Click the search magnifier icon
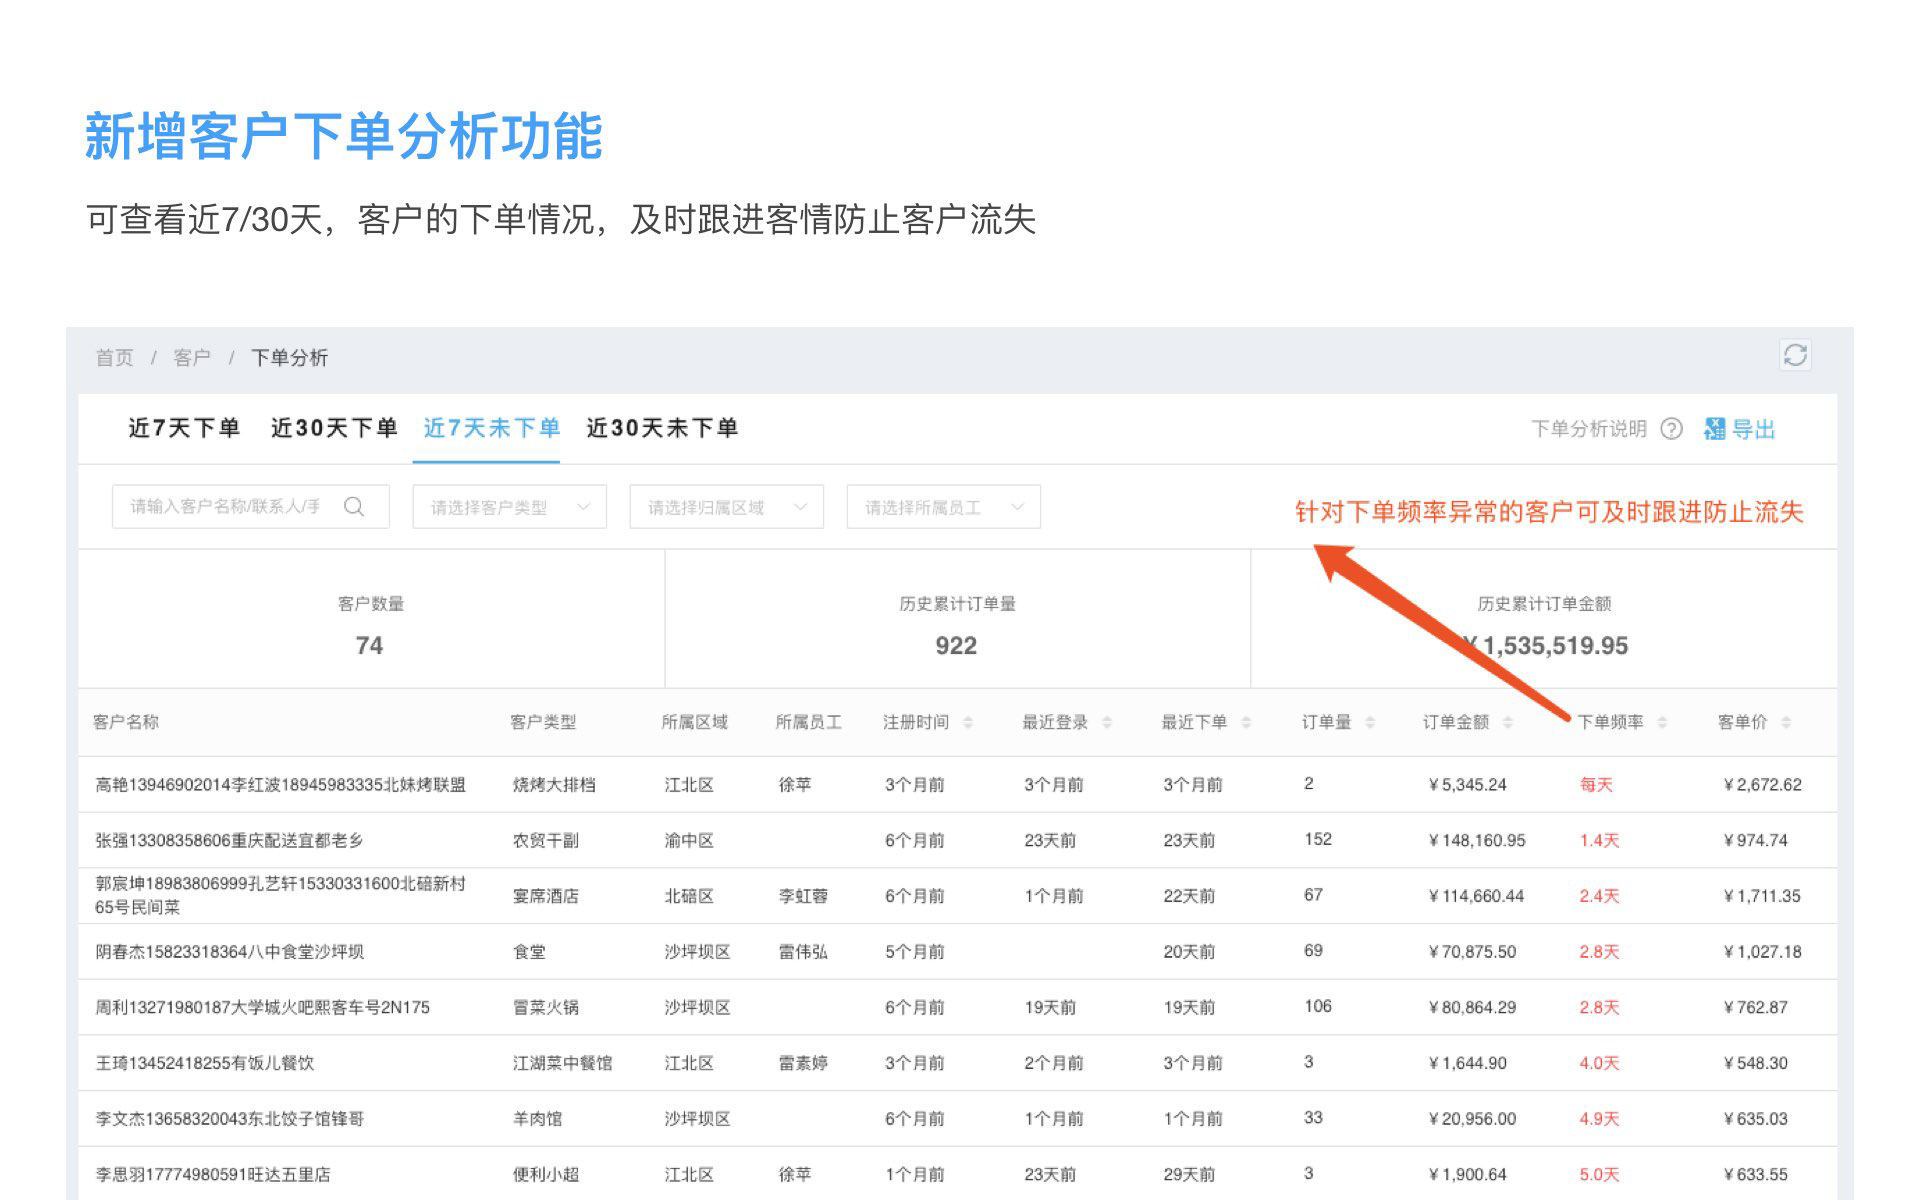The image size is (1920, 1200). 354,507
